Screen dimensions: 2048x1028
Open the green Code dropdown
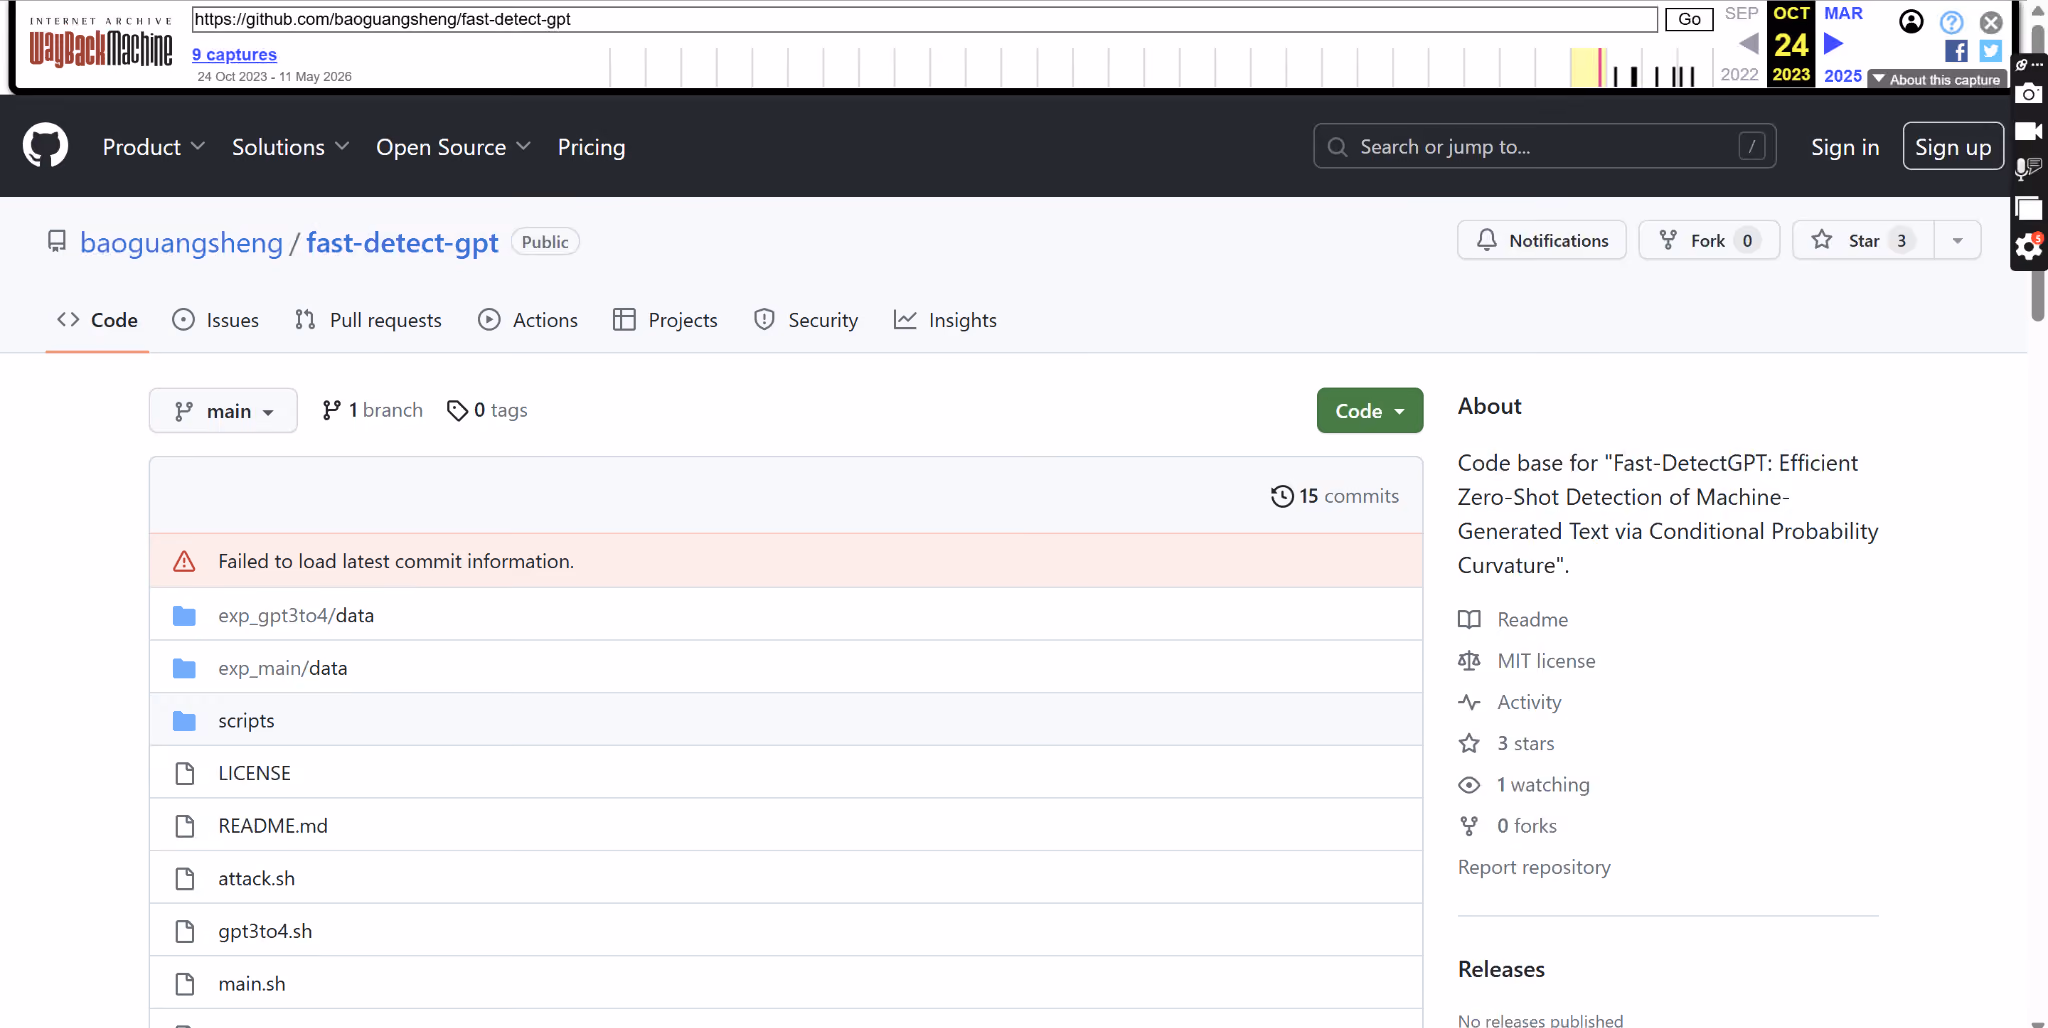(1369, 411)
